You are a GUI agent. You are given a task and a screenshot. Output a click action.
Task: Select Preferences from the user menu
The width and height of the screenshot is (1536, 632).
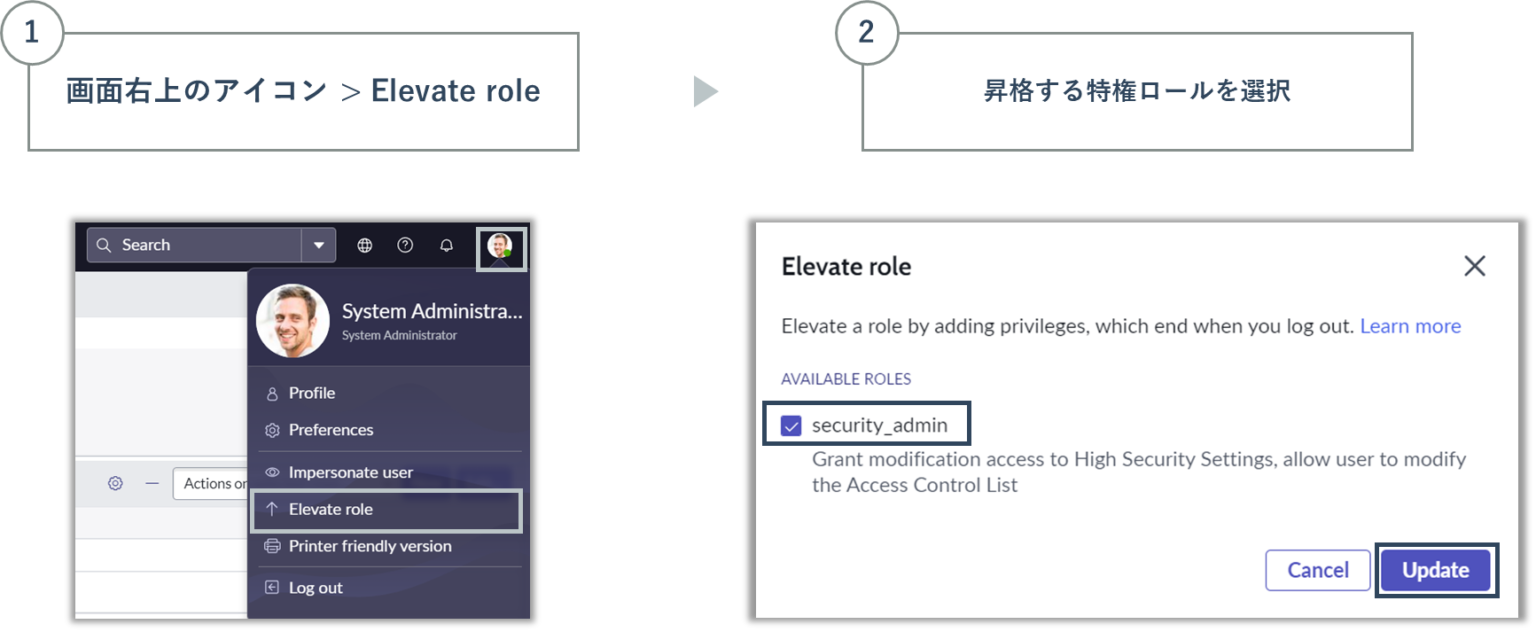(x=332, y=430)
